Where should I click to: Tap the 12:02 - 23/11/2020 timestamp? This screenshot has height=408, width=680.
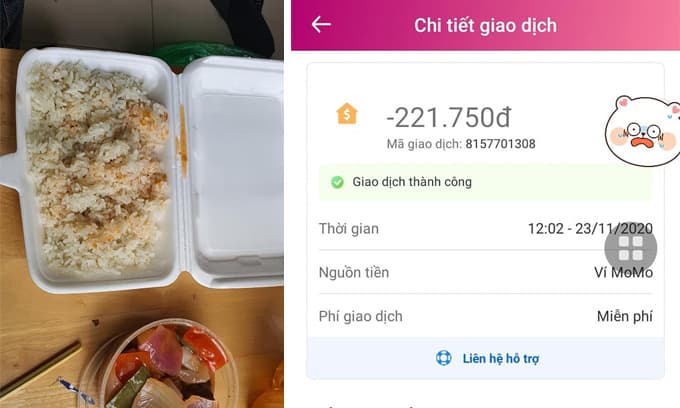(590, 228)
